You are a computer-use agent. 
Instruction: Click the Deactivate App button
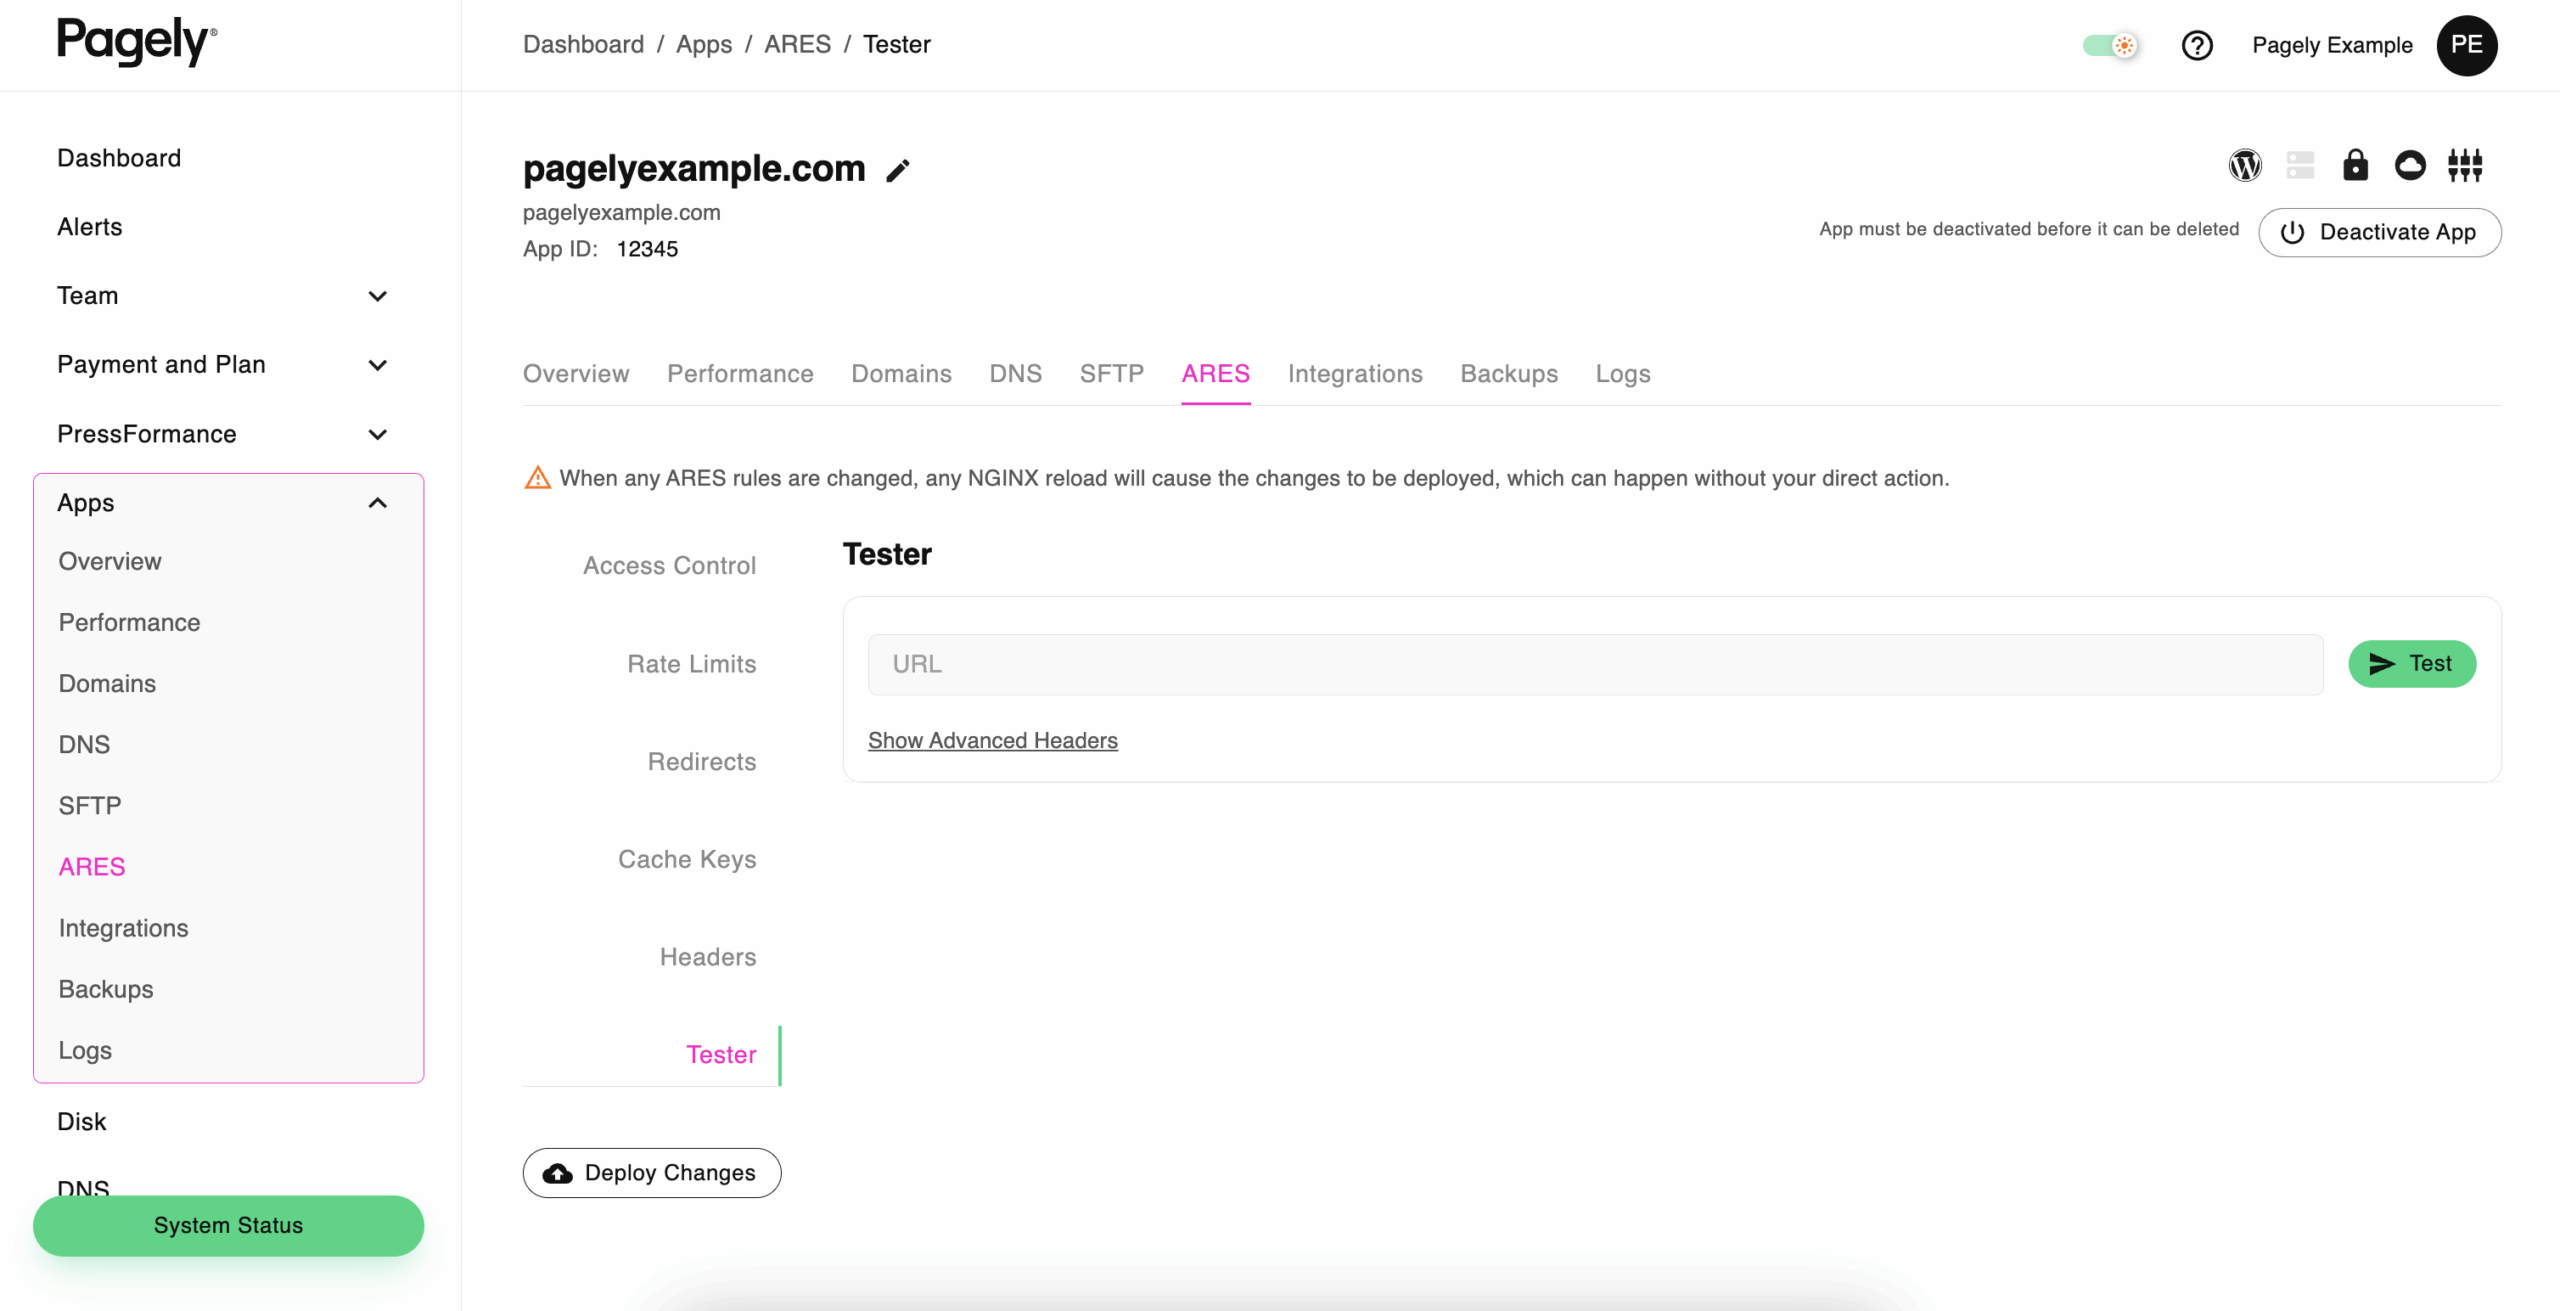pyautogui.click(x=2380, y=232)
